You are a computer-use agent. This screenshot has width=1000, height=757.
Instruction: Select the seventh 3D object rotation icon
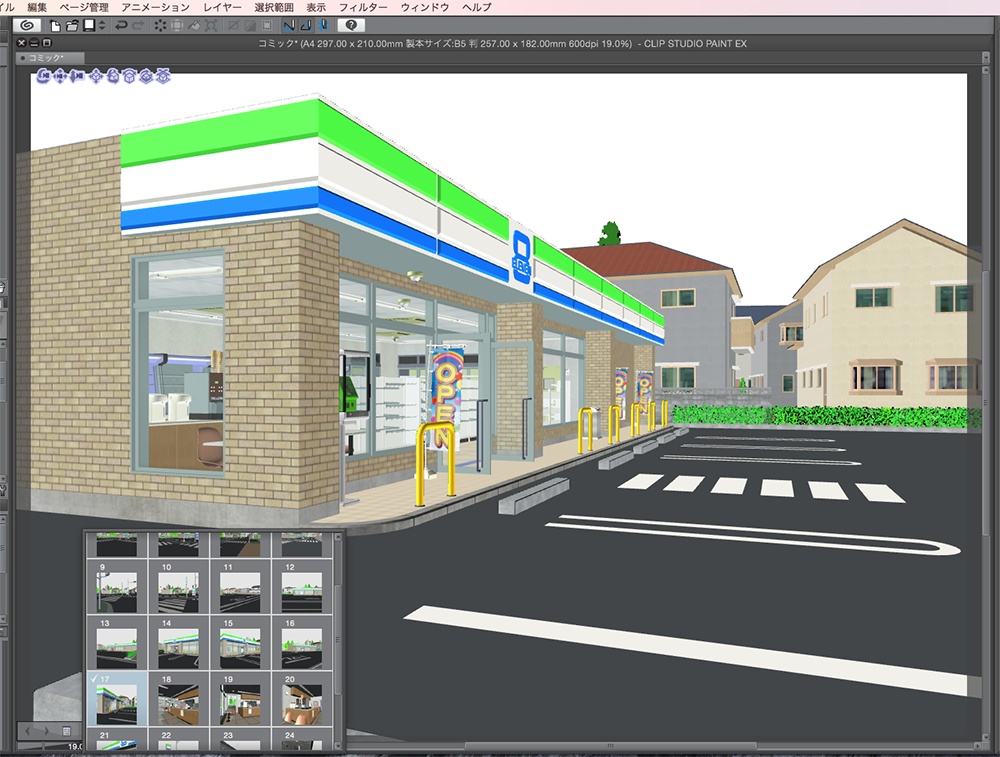tap(146, 77)
